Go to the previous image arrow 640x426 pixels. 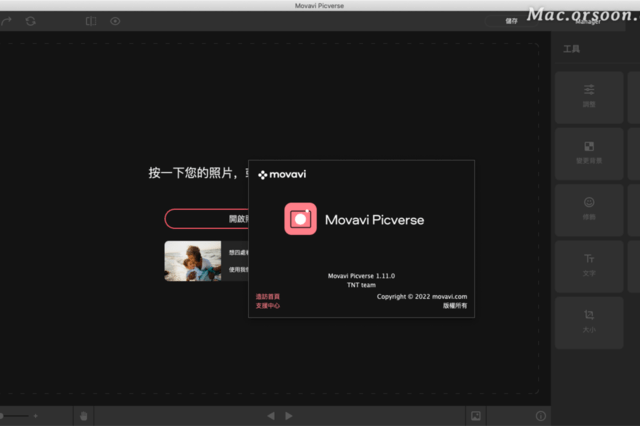(271, 416)
